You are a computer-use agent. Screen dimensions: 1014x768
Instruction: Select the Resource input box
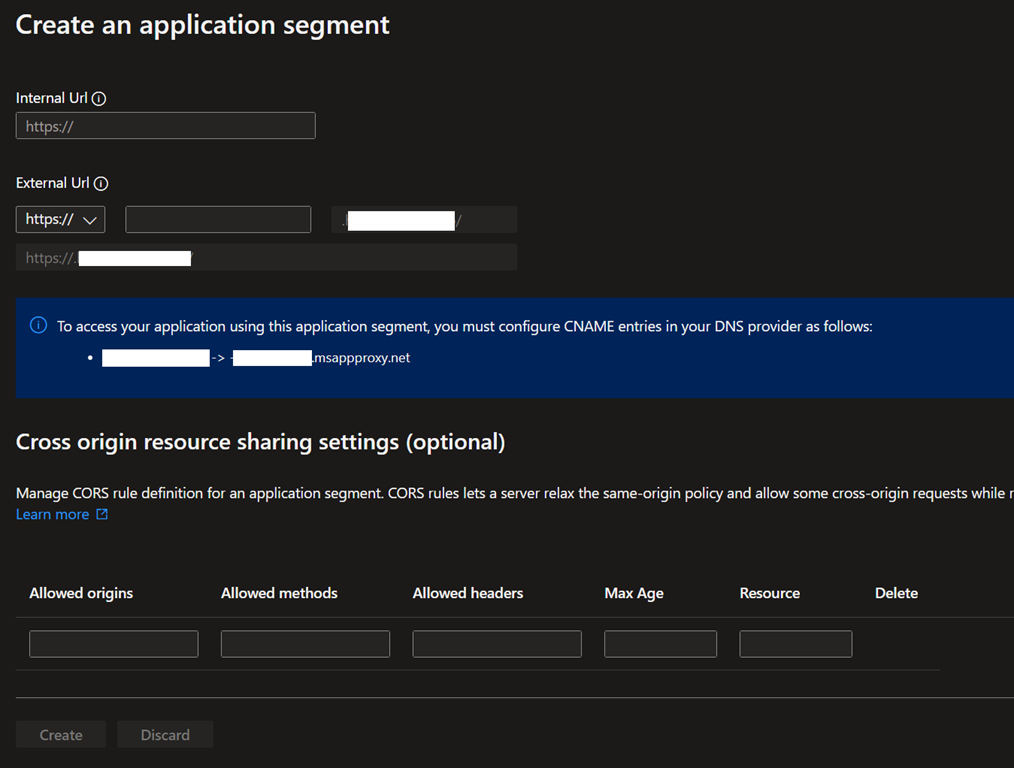coord(795,644)
